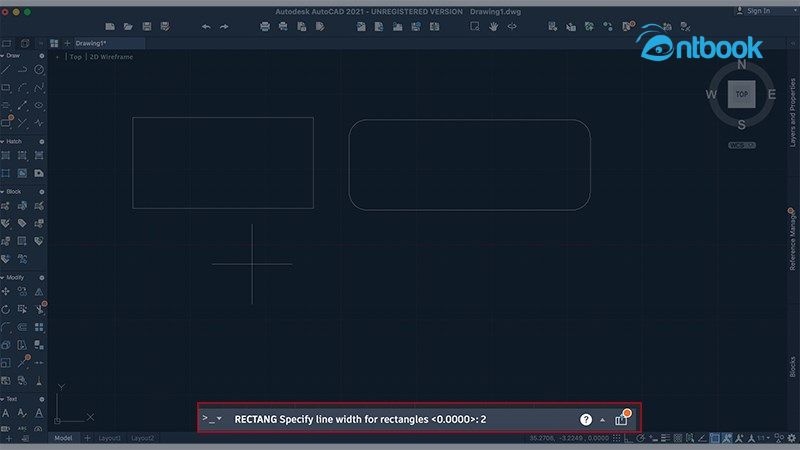Screen dimensions: 800x450
Task: Select the Trim scissors tool in Modify panel
Action: (x=40, y=309)
